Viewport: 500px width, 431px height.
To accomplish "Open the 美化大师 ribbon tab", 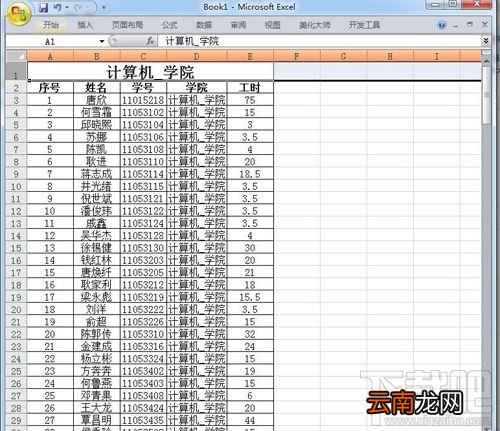I will 315,25.
